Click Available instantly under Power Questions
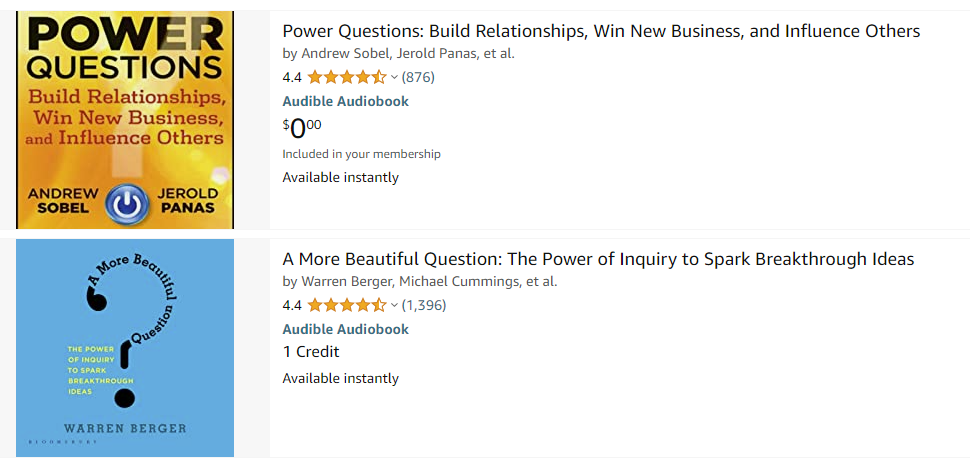This screenshot has width=970, height=466. 340,178
